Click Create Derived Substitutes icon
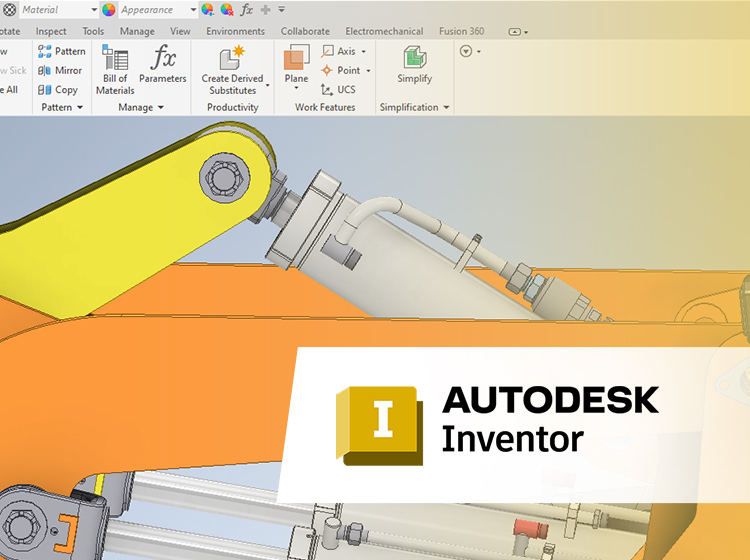This screenshot has height=560, width=750. 232,59
